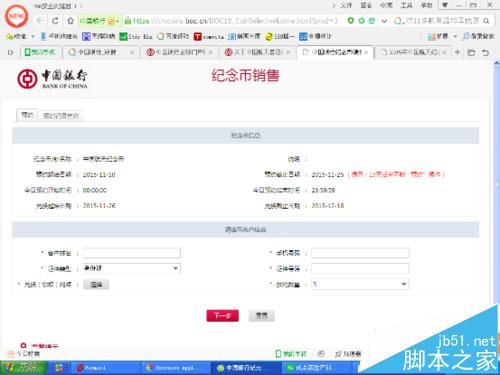Viewport: 500px width, 375px height.
Task: Expand the extensions dropdown arrow
Action: pyautogui.click(x=455, y=36)
